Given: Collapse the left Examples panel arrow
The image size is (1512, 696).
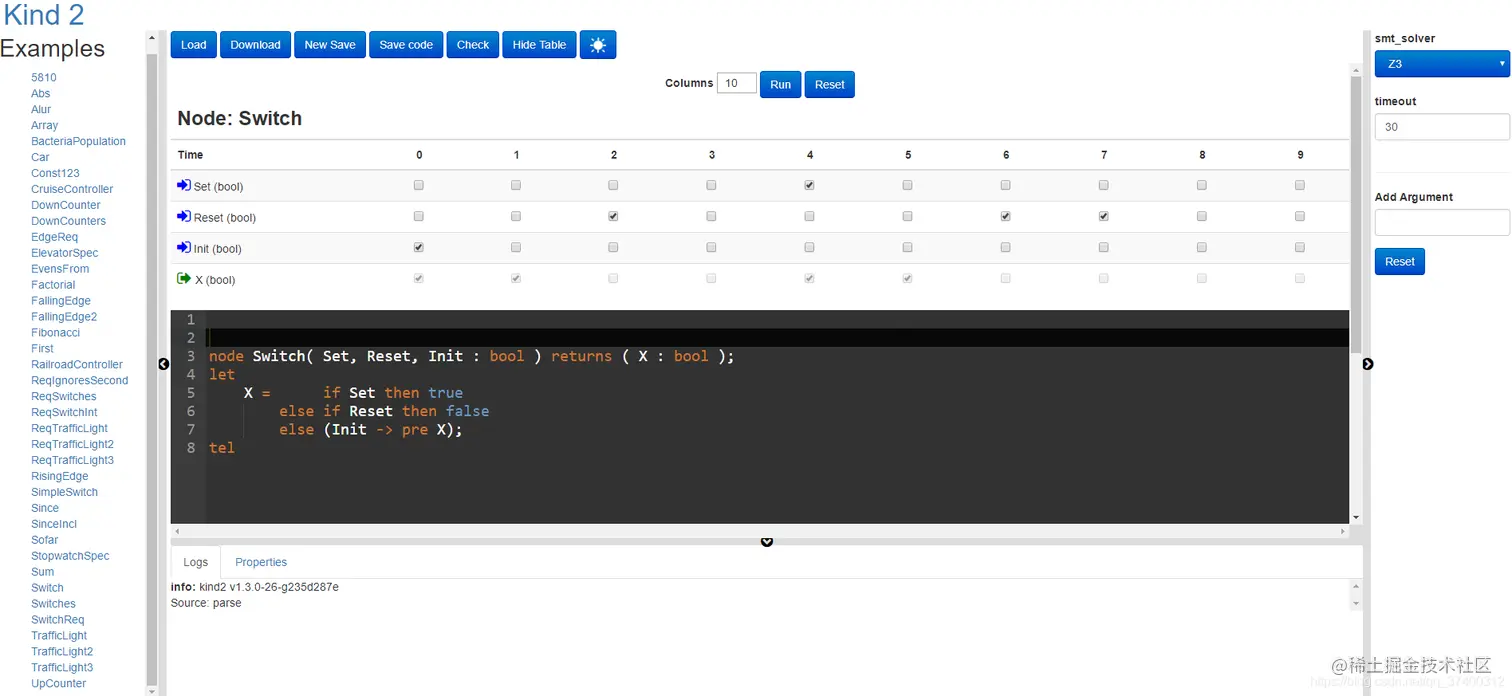Looking at the screenshot, I should (164, 364).
